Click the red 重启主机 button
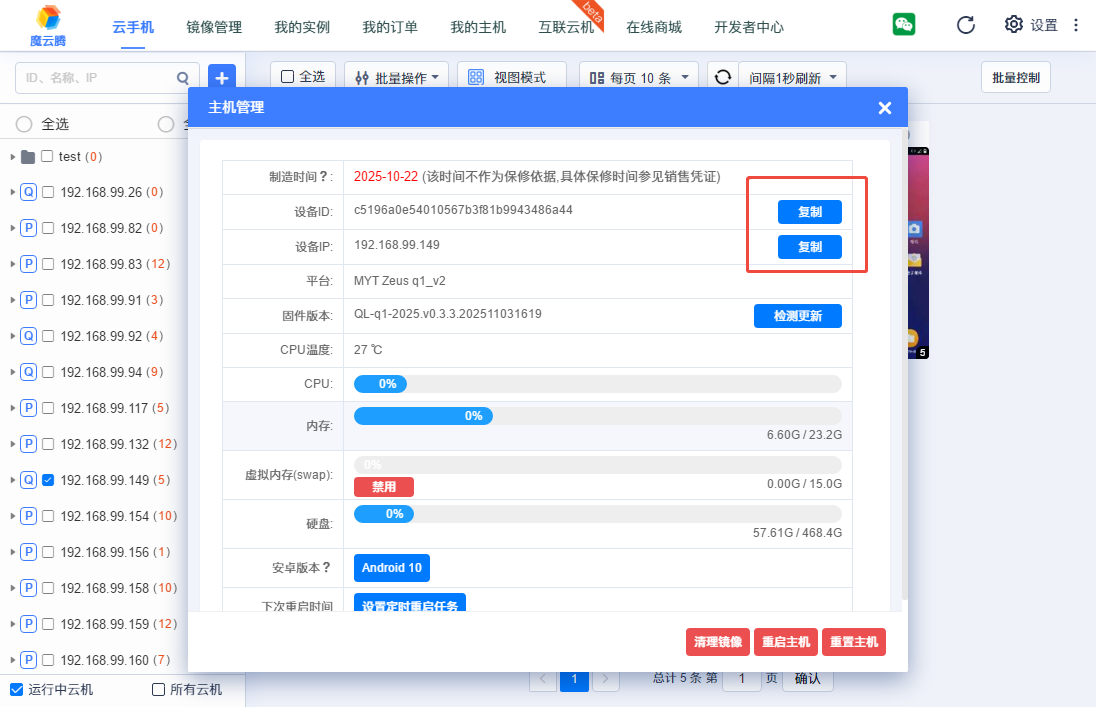 785,642
